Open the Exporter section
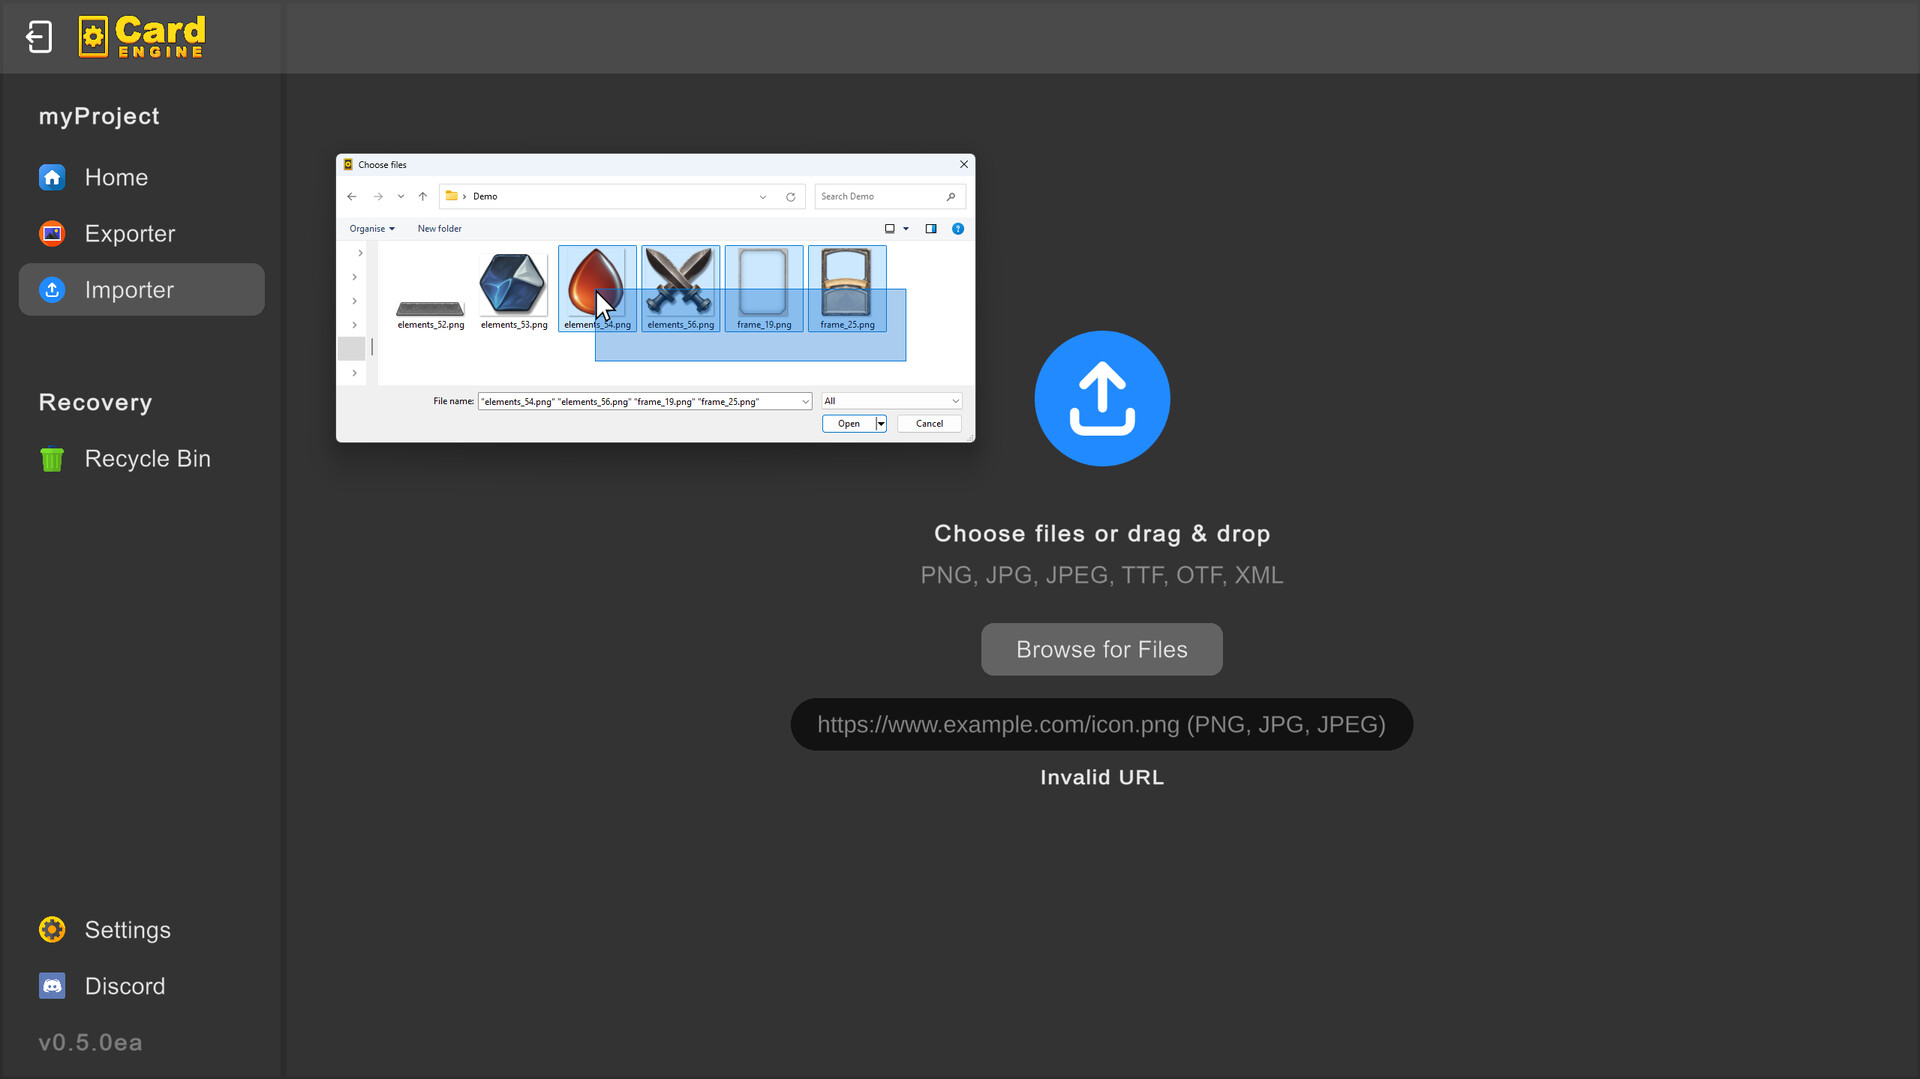1920x1079 pixels. tap(129, 233)
